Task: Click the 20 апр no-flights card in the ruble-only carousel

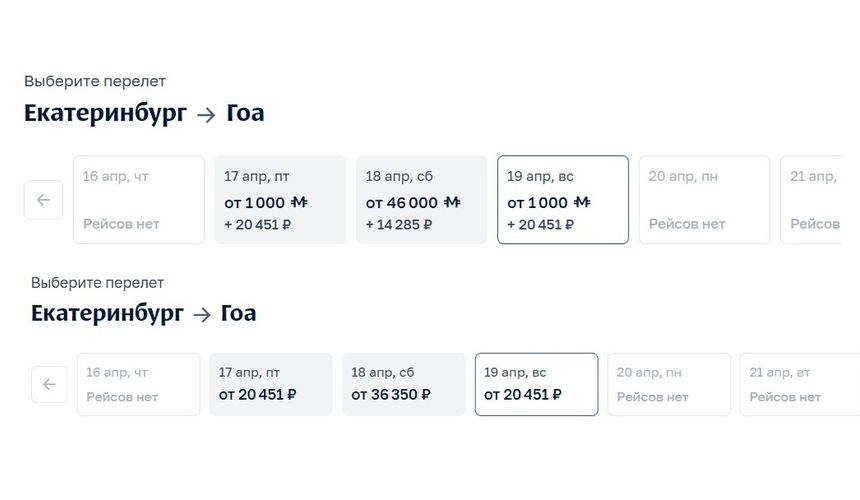Action: [x=668, y=384]
